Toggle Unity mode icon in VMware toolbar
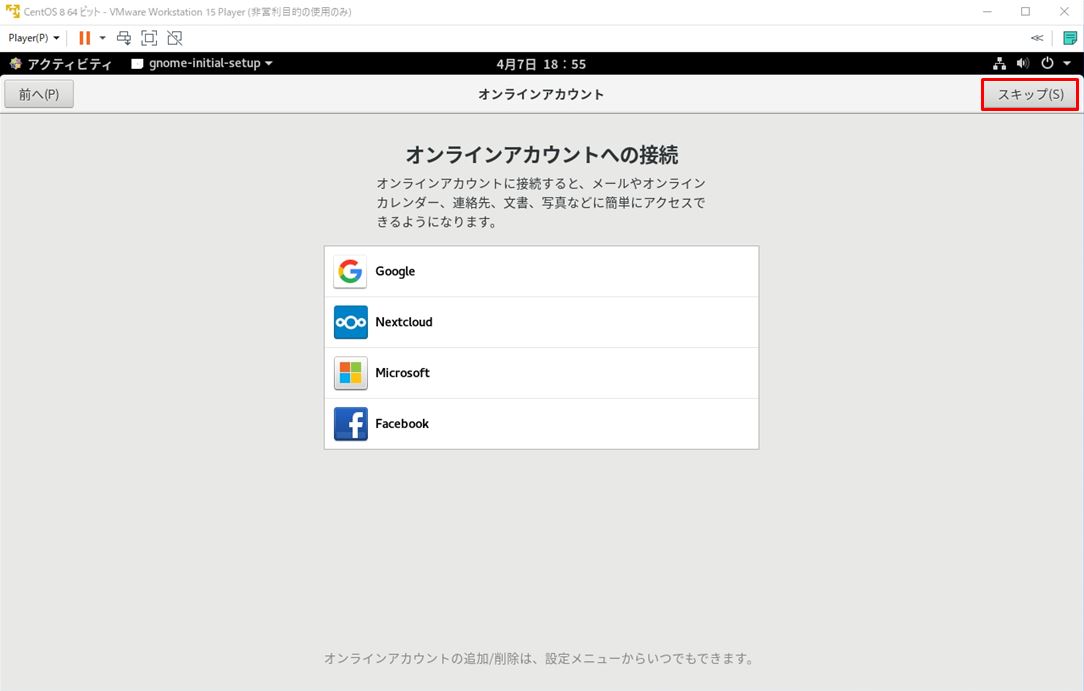The width and height of the screenshot is (1084, 691). [x=175, y=38]
